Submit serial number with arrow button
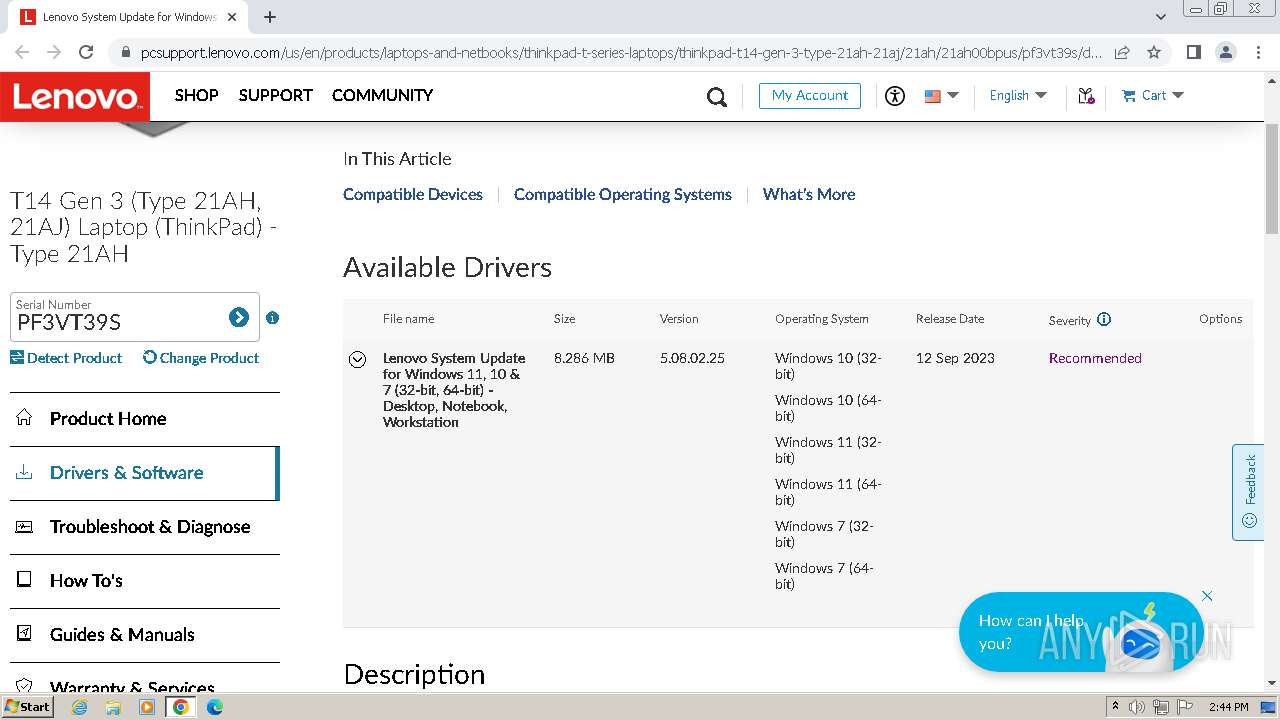Viewport: 1280px width, 720px height. tap(239, 317)
